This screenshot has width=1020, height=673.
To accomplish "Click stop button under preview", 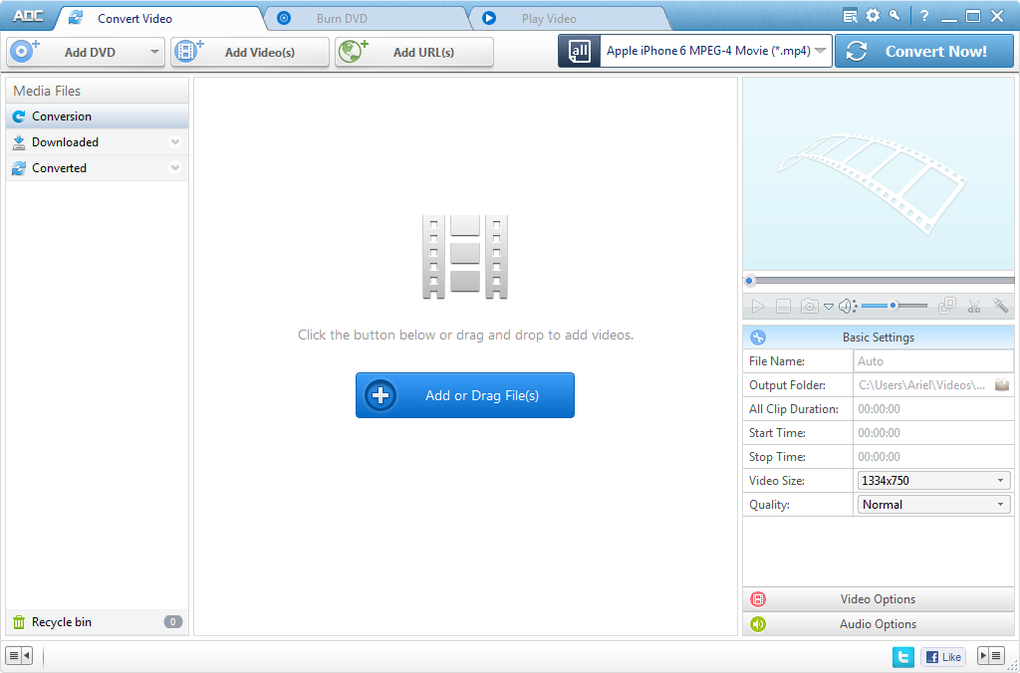I will tap(783, 306).
